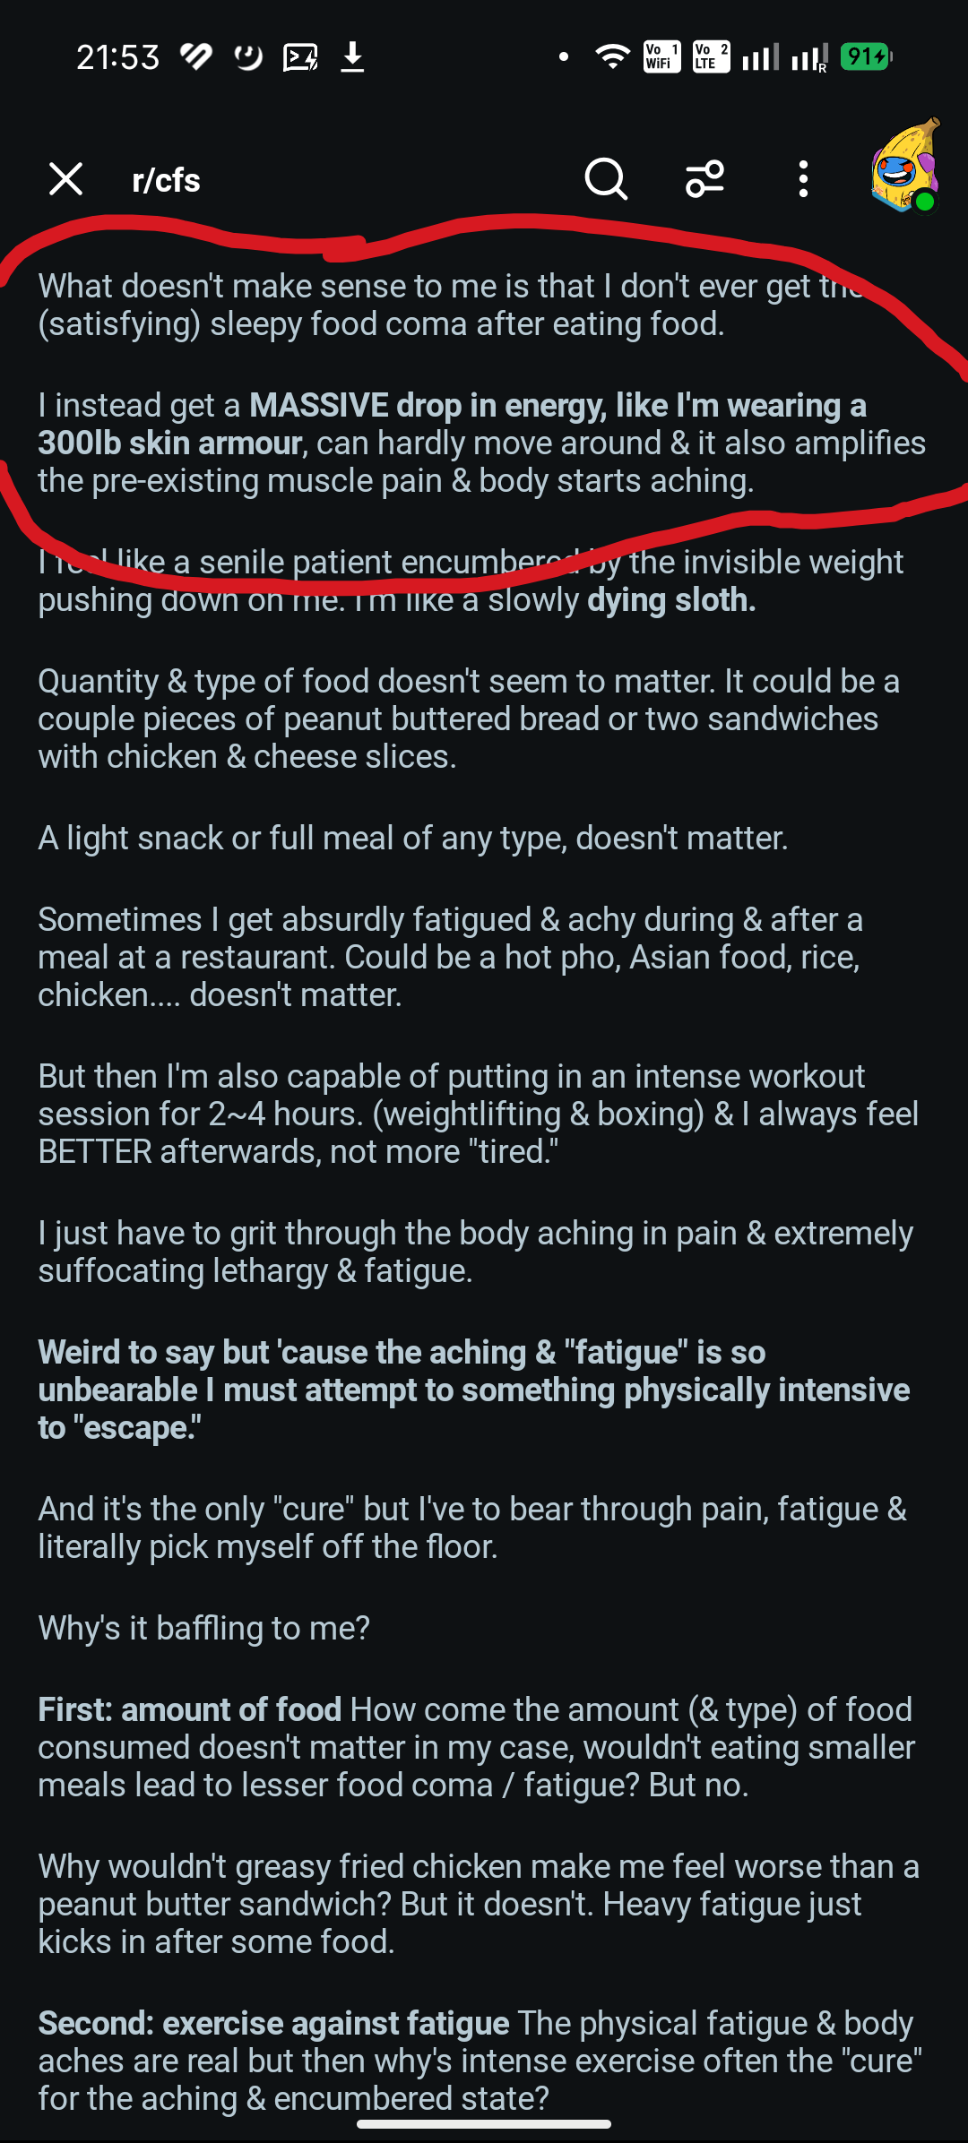
Task: Tap the WiFi status icon
Action: tap(611, 57)
